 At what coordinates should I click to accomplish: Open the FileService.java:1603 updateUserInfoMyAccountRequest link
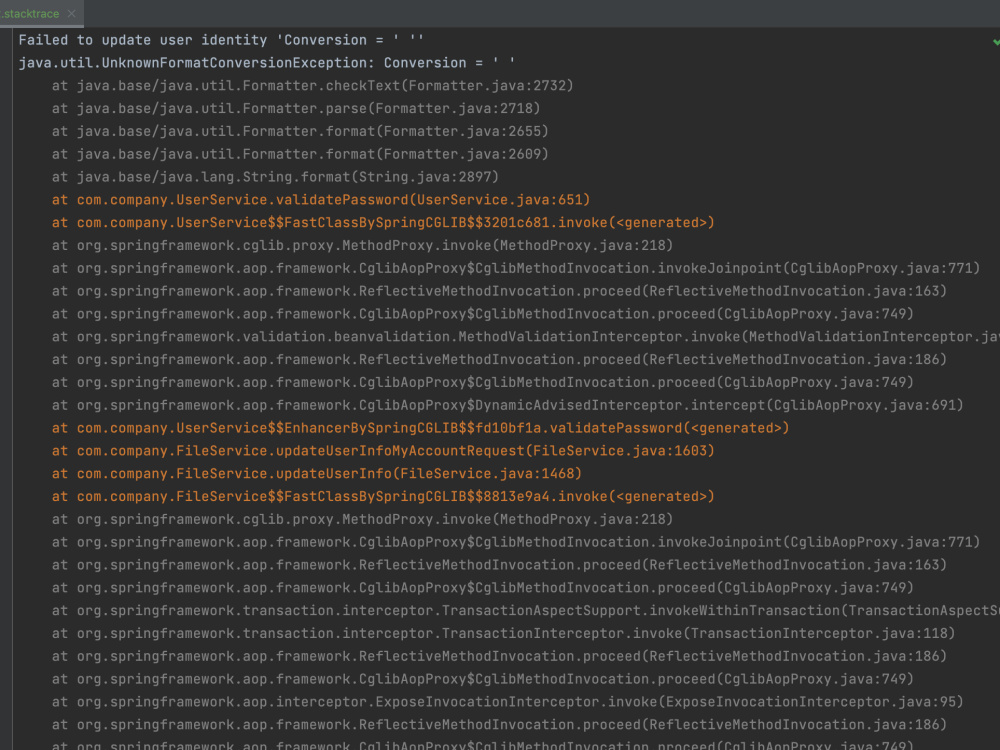[383, 451]
